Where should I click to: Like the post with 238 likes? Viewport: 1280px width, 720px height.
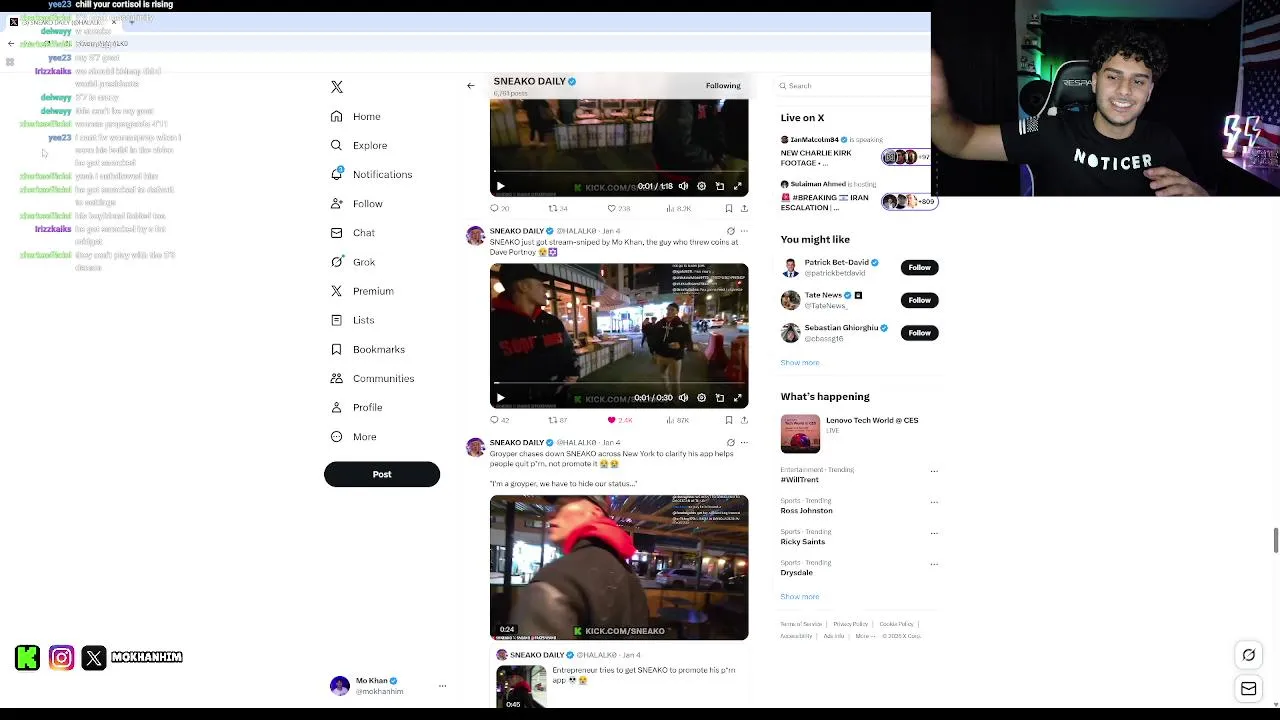[619, 209]
